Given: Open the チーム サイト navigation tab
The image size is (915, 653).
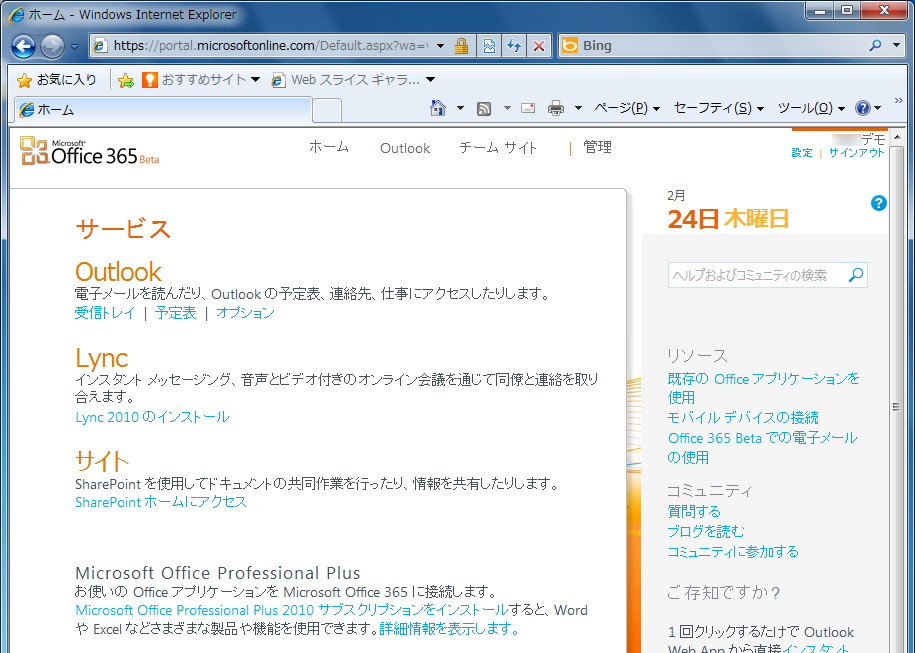Looking at the screenshot, I should point(498,148).
